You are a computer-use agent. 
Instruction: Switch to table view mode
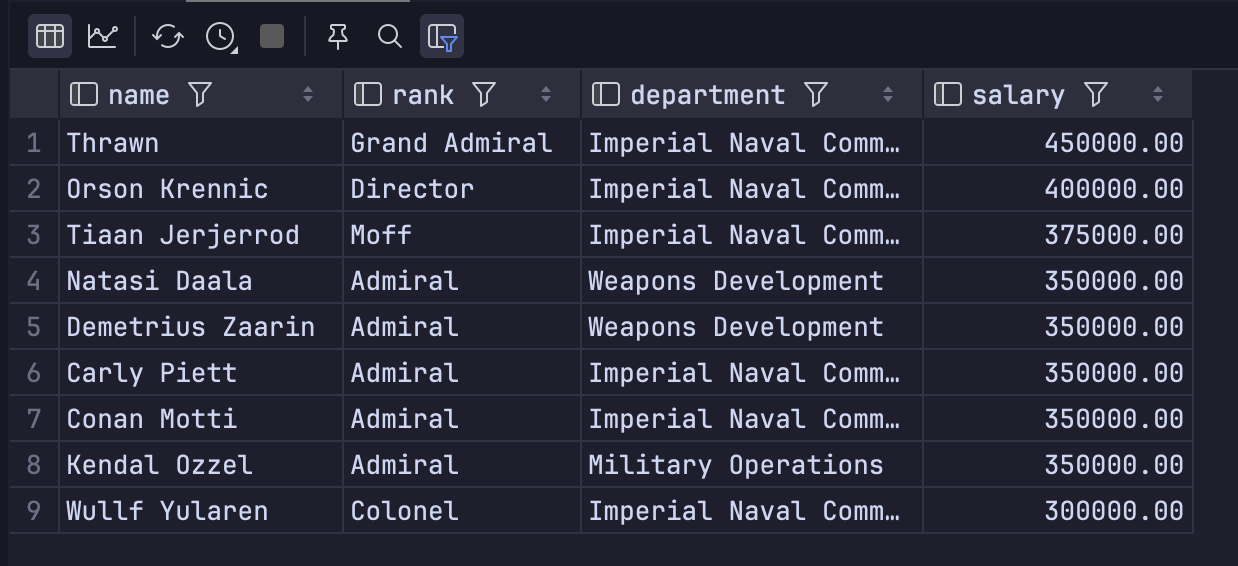[49, 37]
